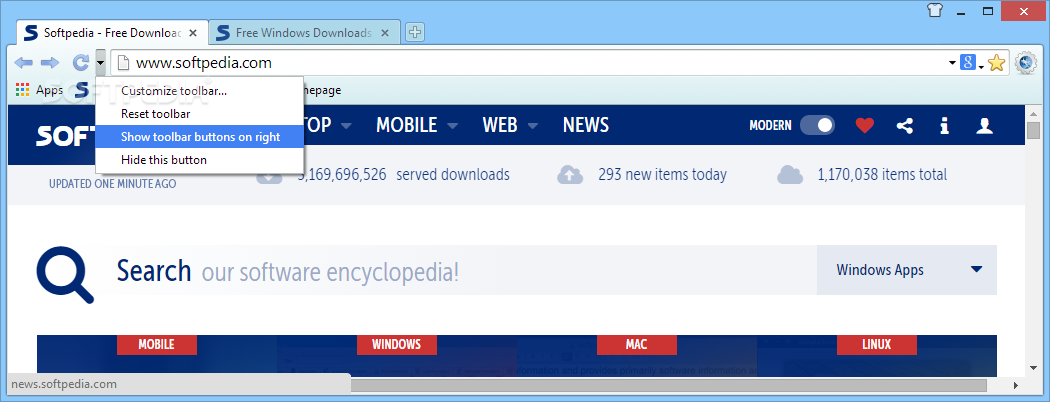The height and width of the screenshot is (402, 1050).
Task: Click the cloud upload new items icon
Action: pyautogui.click(x=570, y=175)
